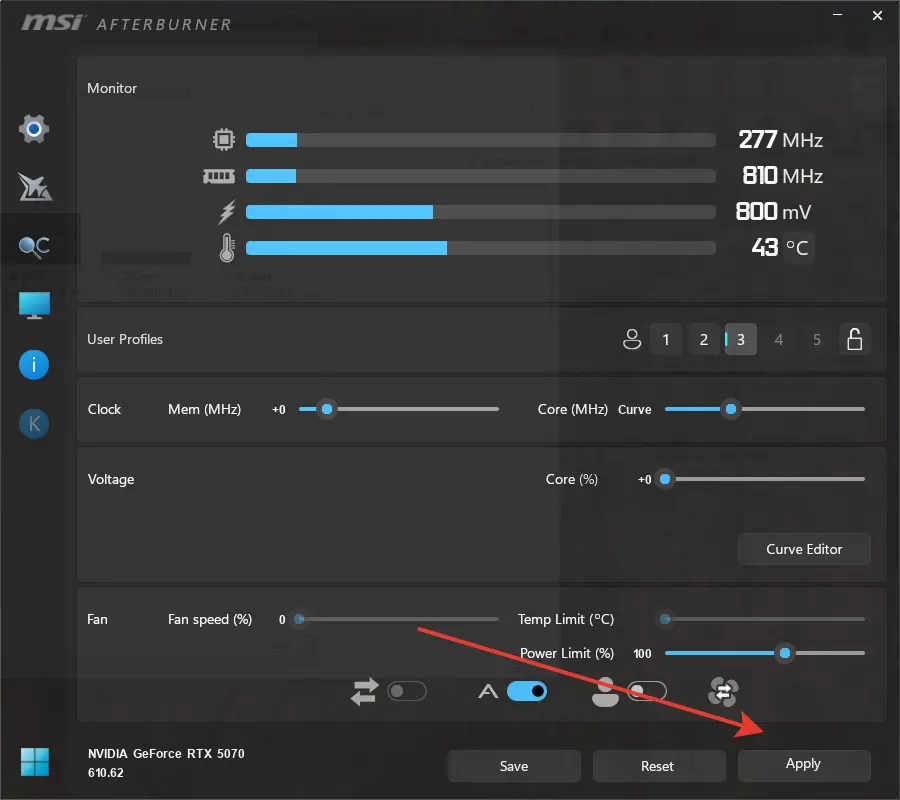Disable the auto fan toggle
Screen dimensions: 900x800
coord(526,691)
